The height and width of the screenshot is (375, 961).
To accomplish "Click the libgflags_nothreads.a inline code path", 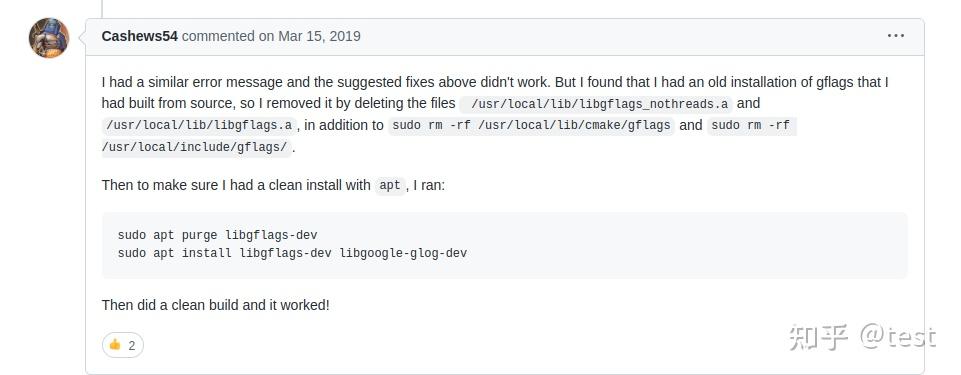I will pos(596,104).
